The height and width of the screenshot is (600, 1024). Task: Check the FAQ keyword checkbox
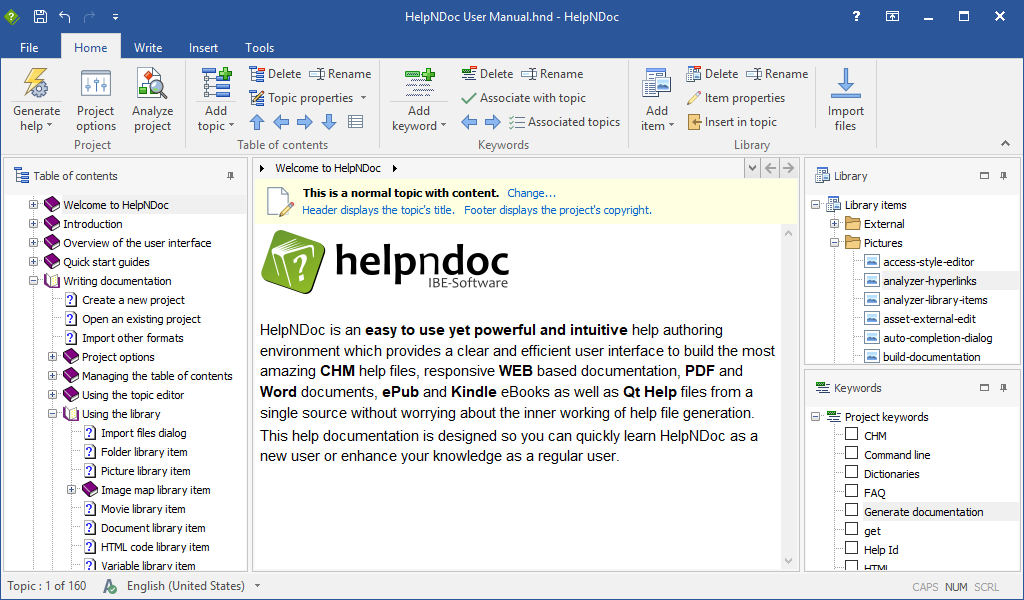(x=851, y=491)
